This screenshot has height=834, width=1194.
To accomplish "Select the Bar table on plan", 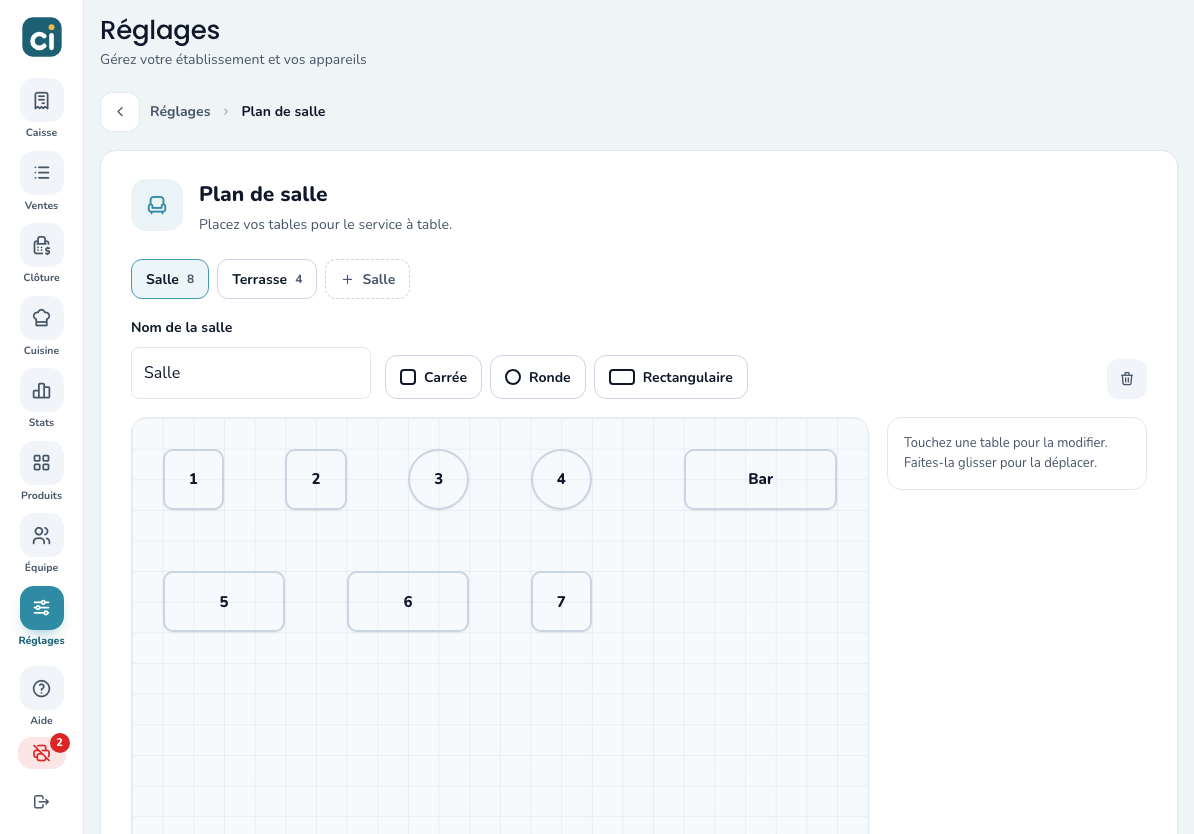I will coord(760,479).
